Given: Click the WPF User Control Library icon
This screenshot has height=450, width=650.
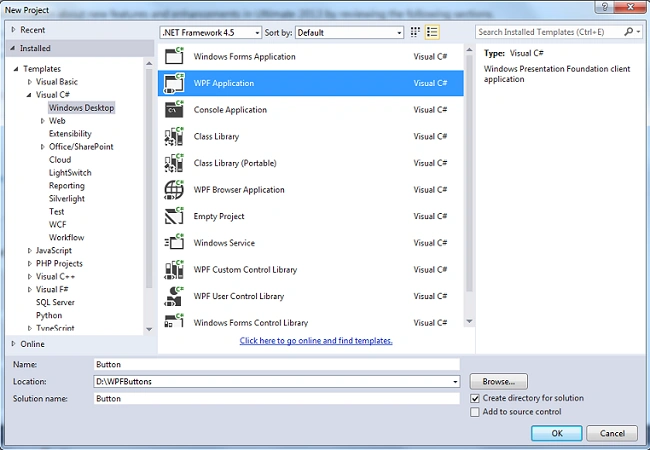Looking at the screenshot, I should point(174,296).
